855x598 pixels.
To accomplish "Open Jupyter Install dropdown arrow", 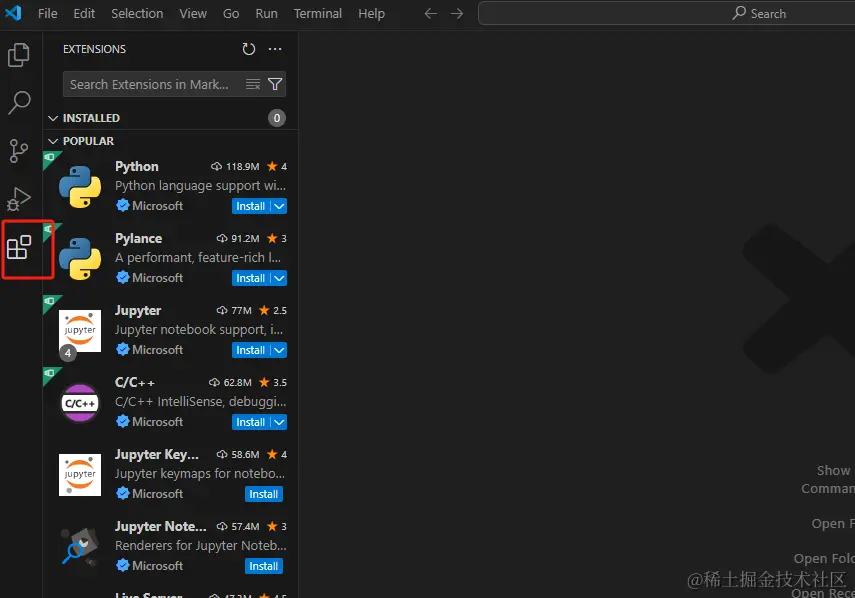I will [x=279, y=350].
